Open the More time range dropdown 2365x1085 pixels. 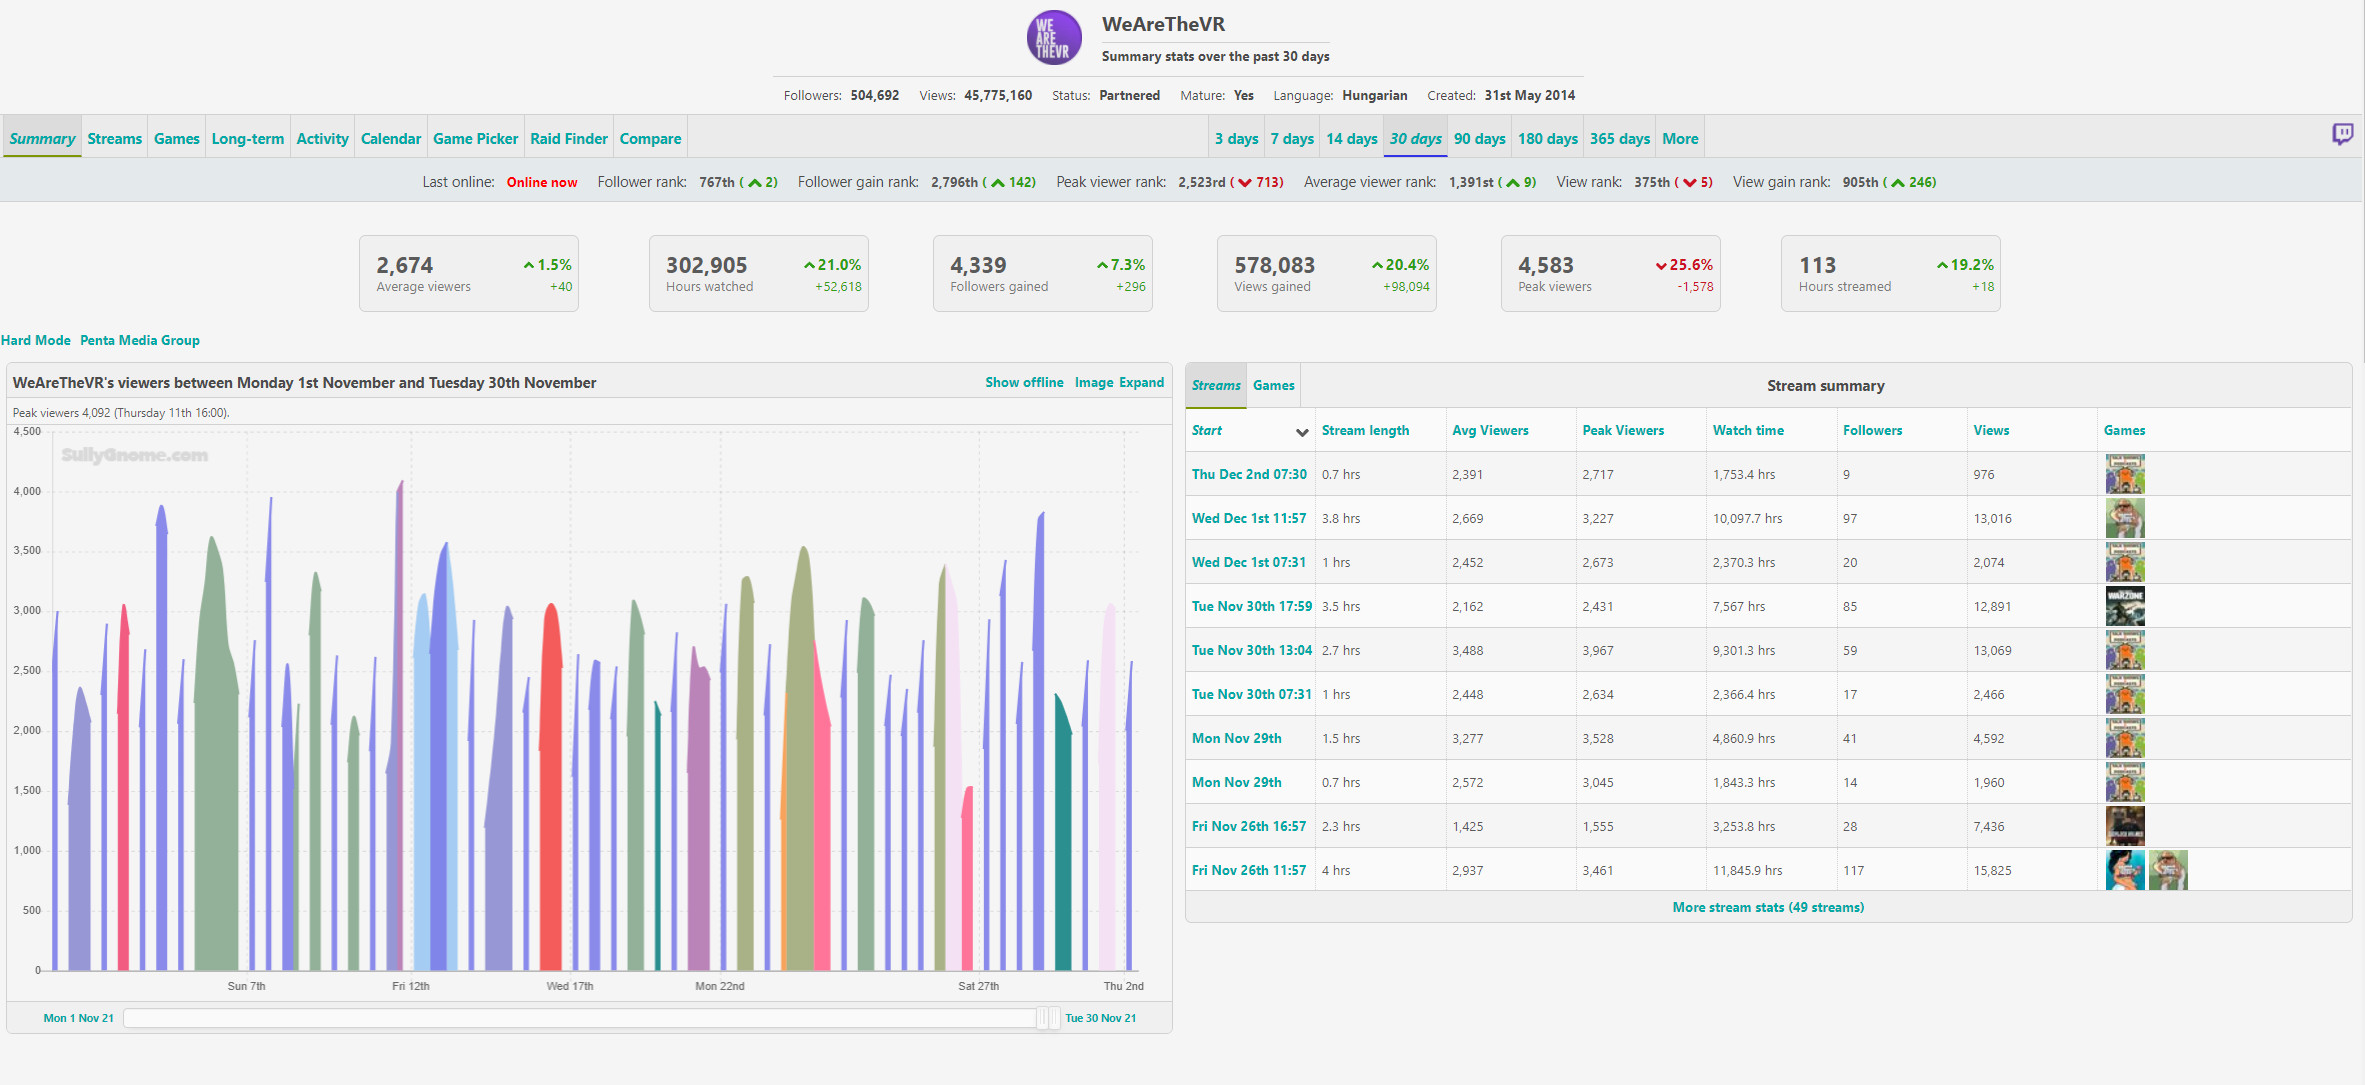tap(1680, 139)
